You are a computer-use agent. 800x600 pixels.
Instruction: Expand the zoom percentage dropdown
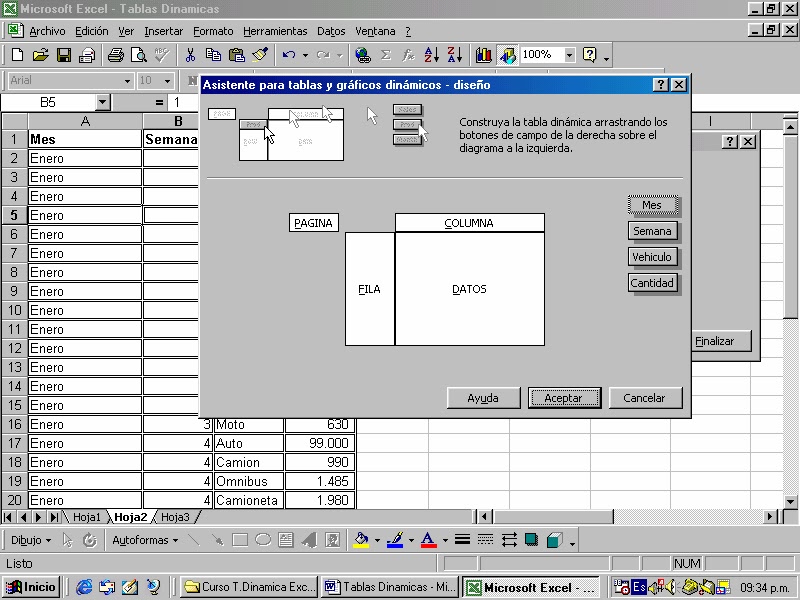(x=569, y=55)
